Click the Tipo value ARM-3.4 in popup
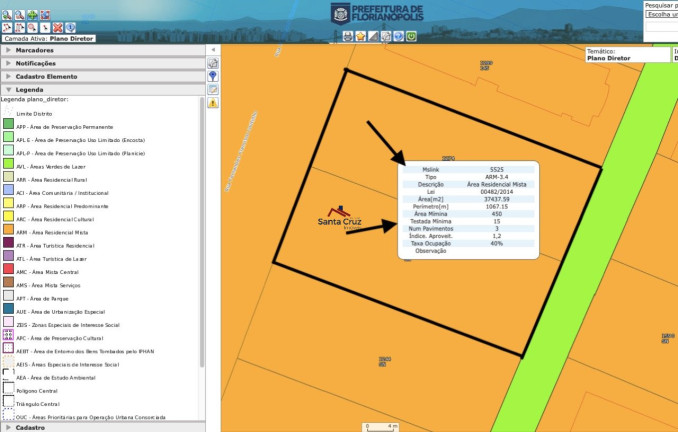This screenshot has height=432, width=678. pyautogui.click(x=496, y=177)
